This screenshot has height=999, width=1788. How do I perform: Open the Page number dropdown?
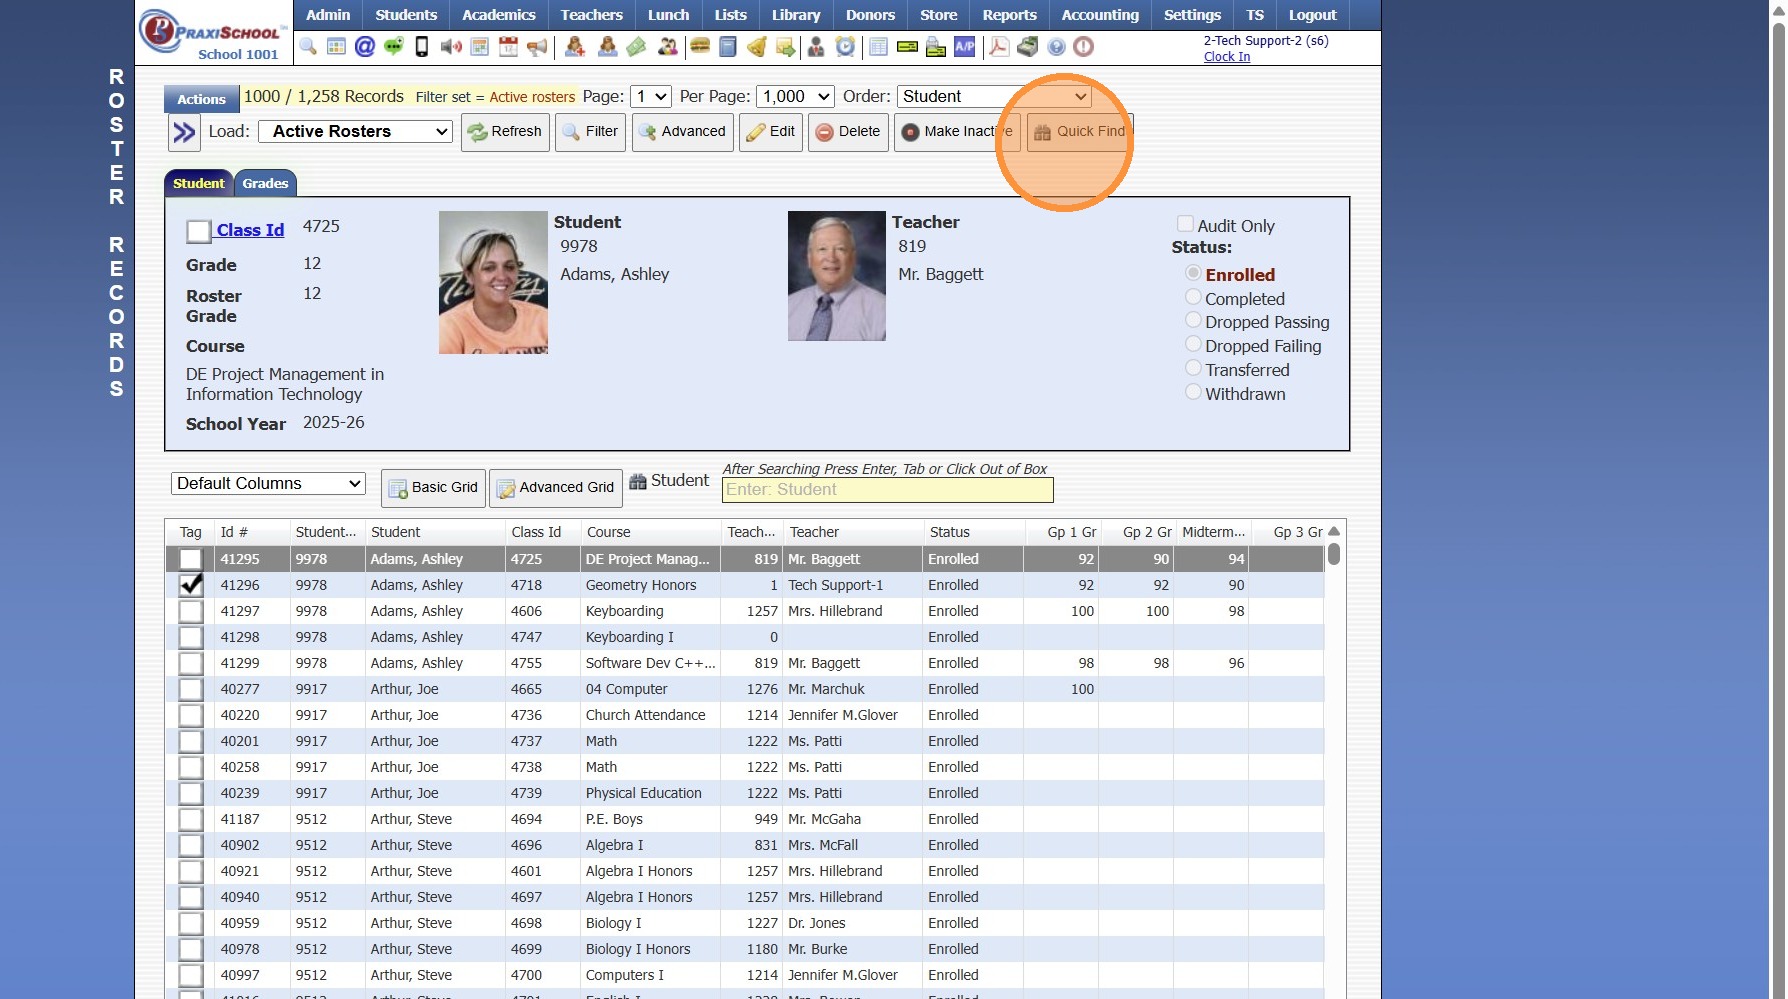point(651,96)
